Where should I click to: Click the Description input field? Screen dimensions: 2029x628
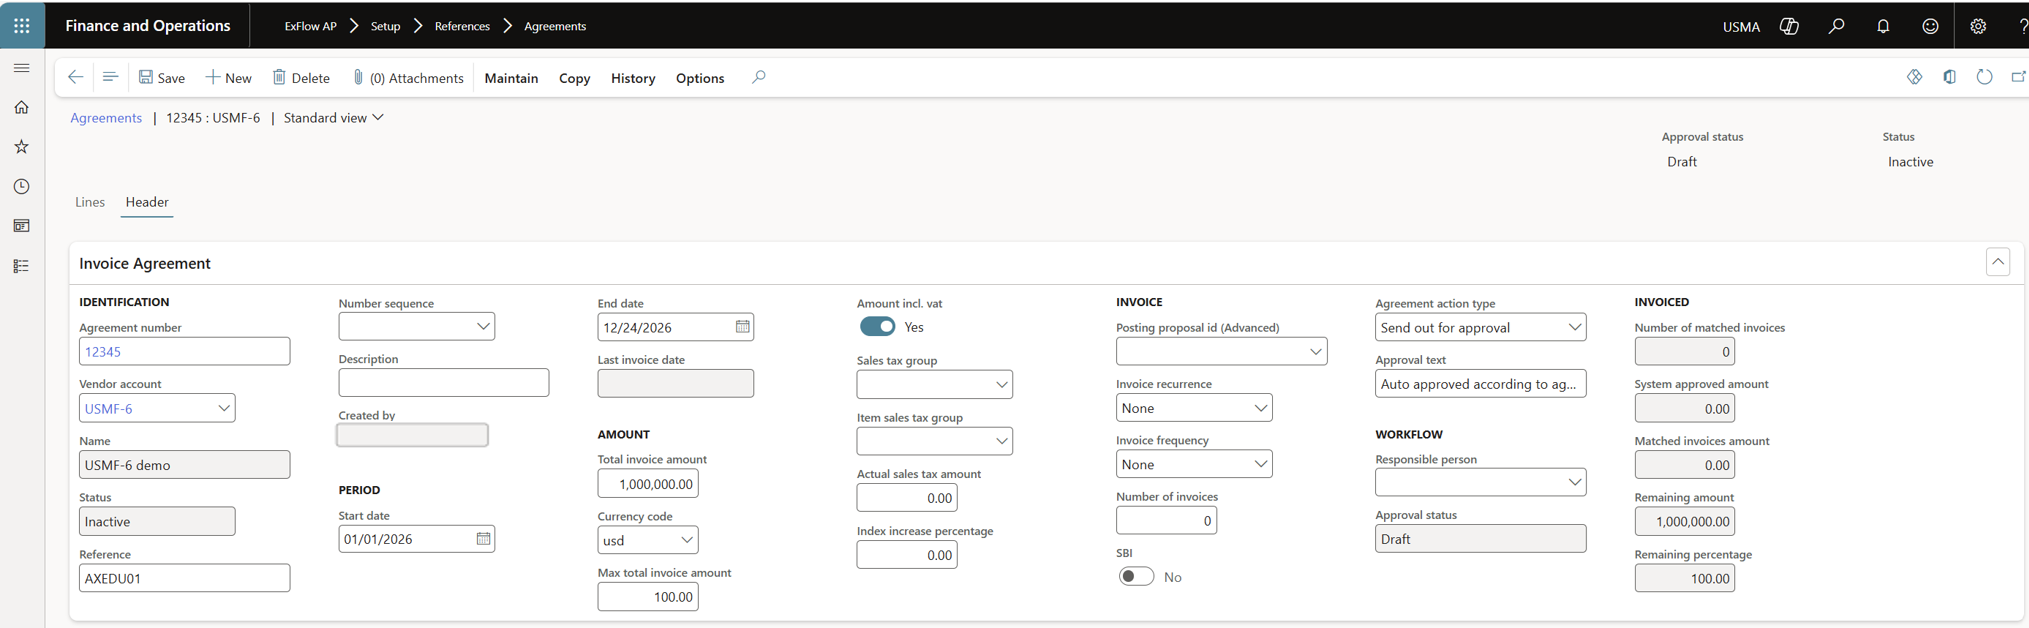443,383
